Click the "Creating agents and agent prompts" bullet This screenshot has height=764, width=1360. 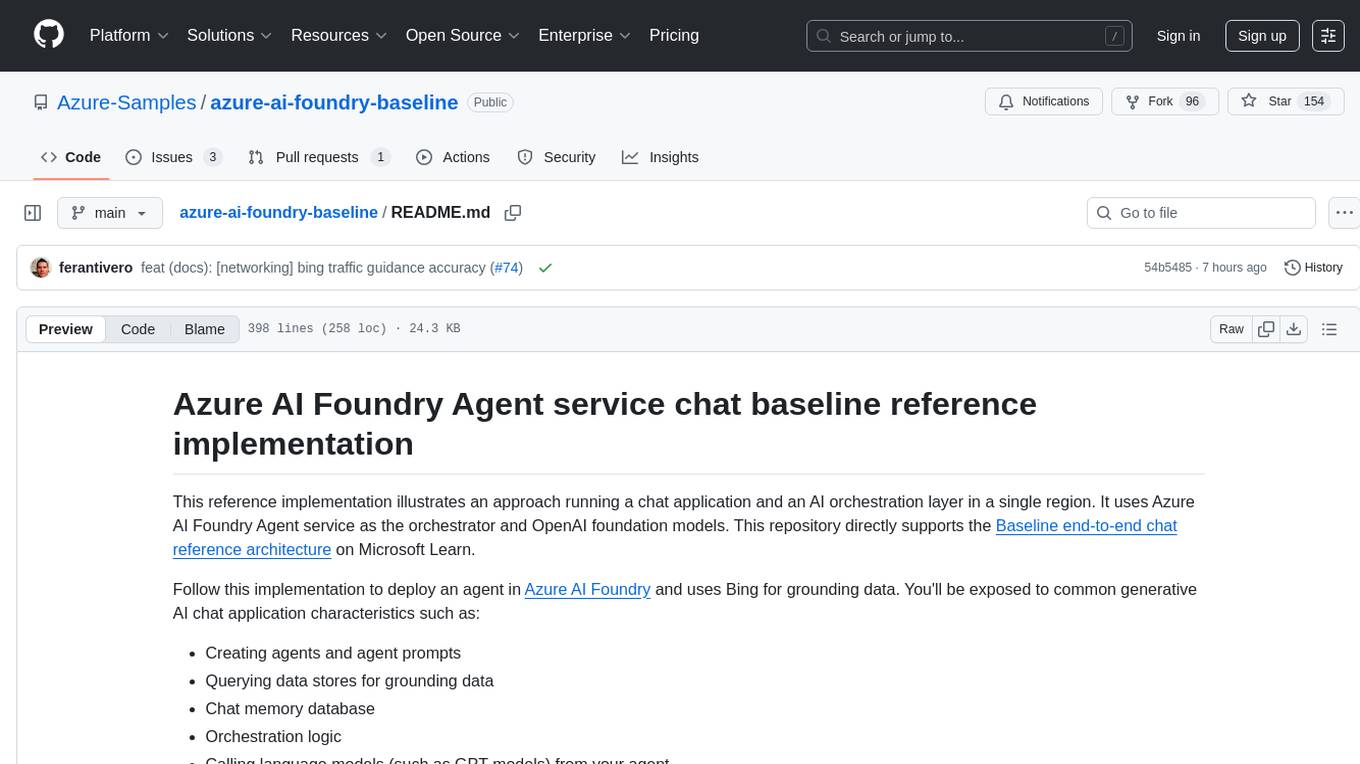[x=333, y=652]
